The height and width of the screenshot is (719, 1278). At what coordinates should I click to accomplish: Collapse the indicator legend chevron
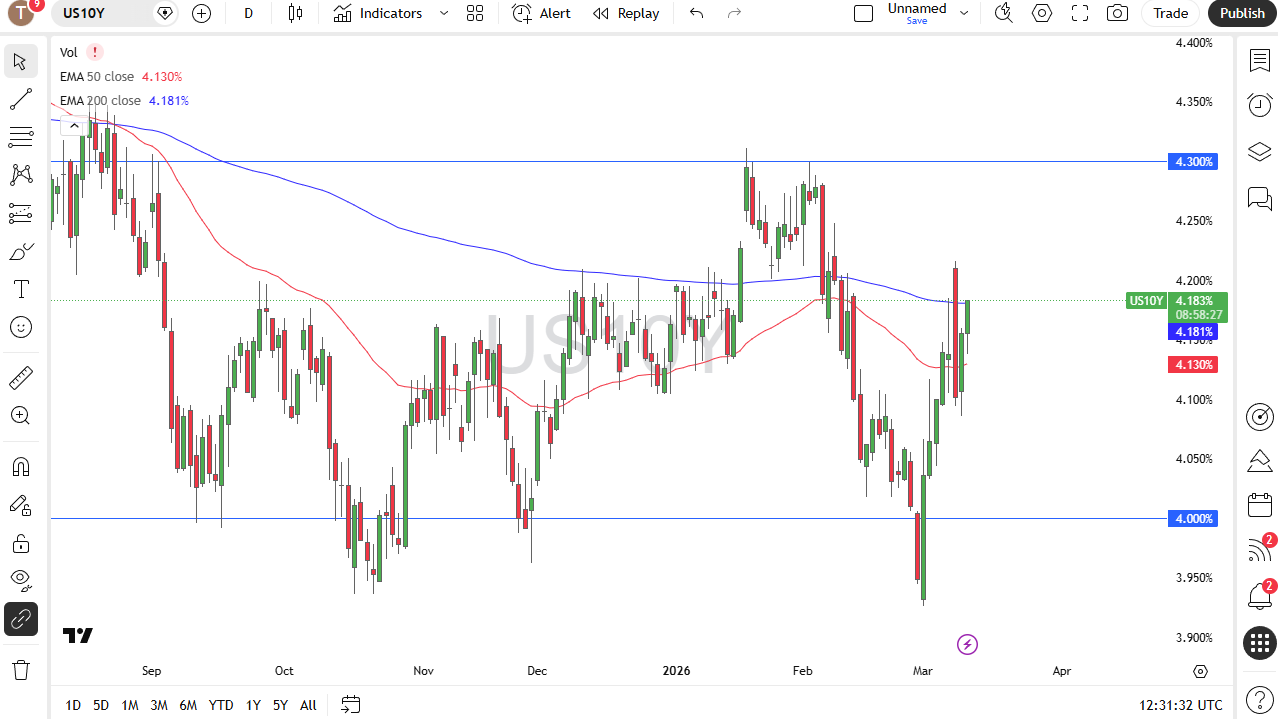(74, 126)
